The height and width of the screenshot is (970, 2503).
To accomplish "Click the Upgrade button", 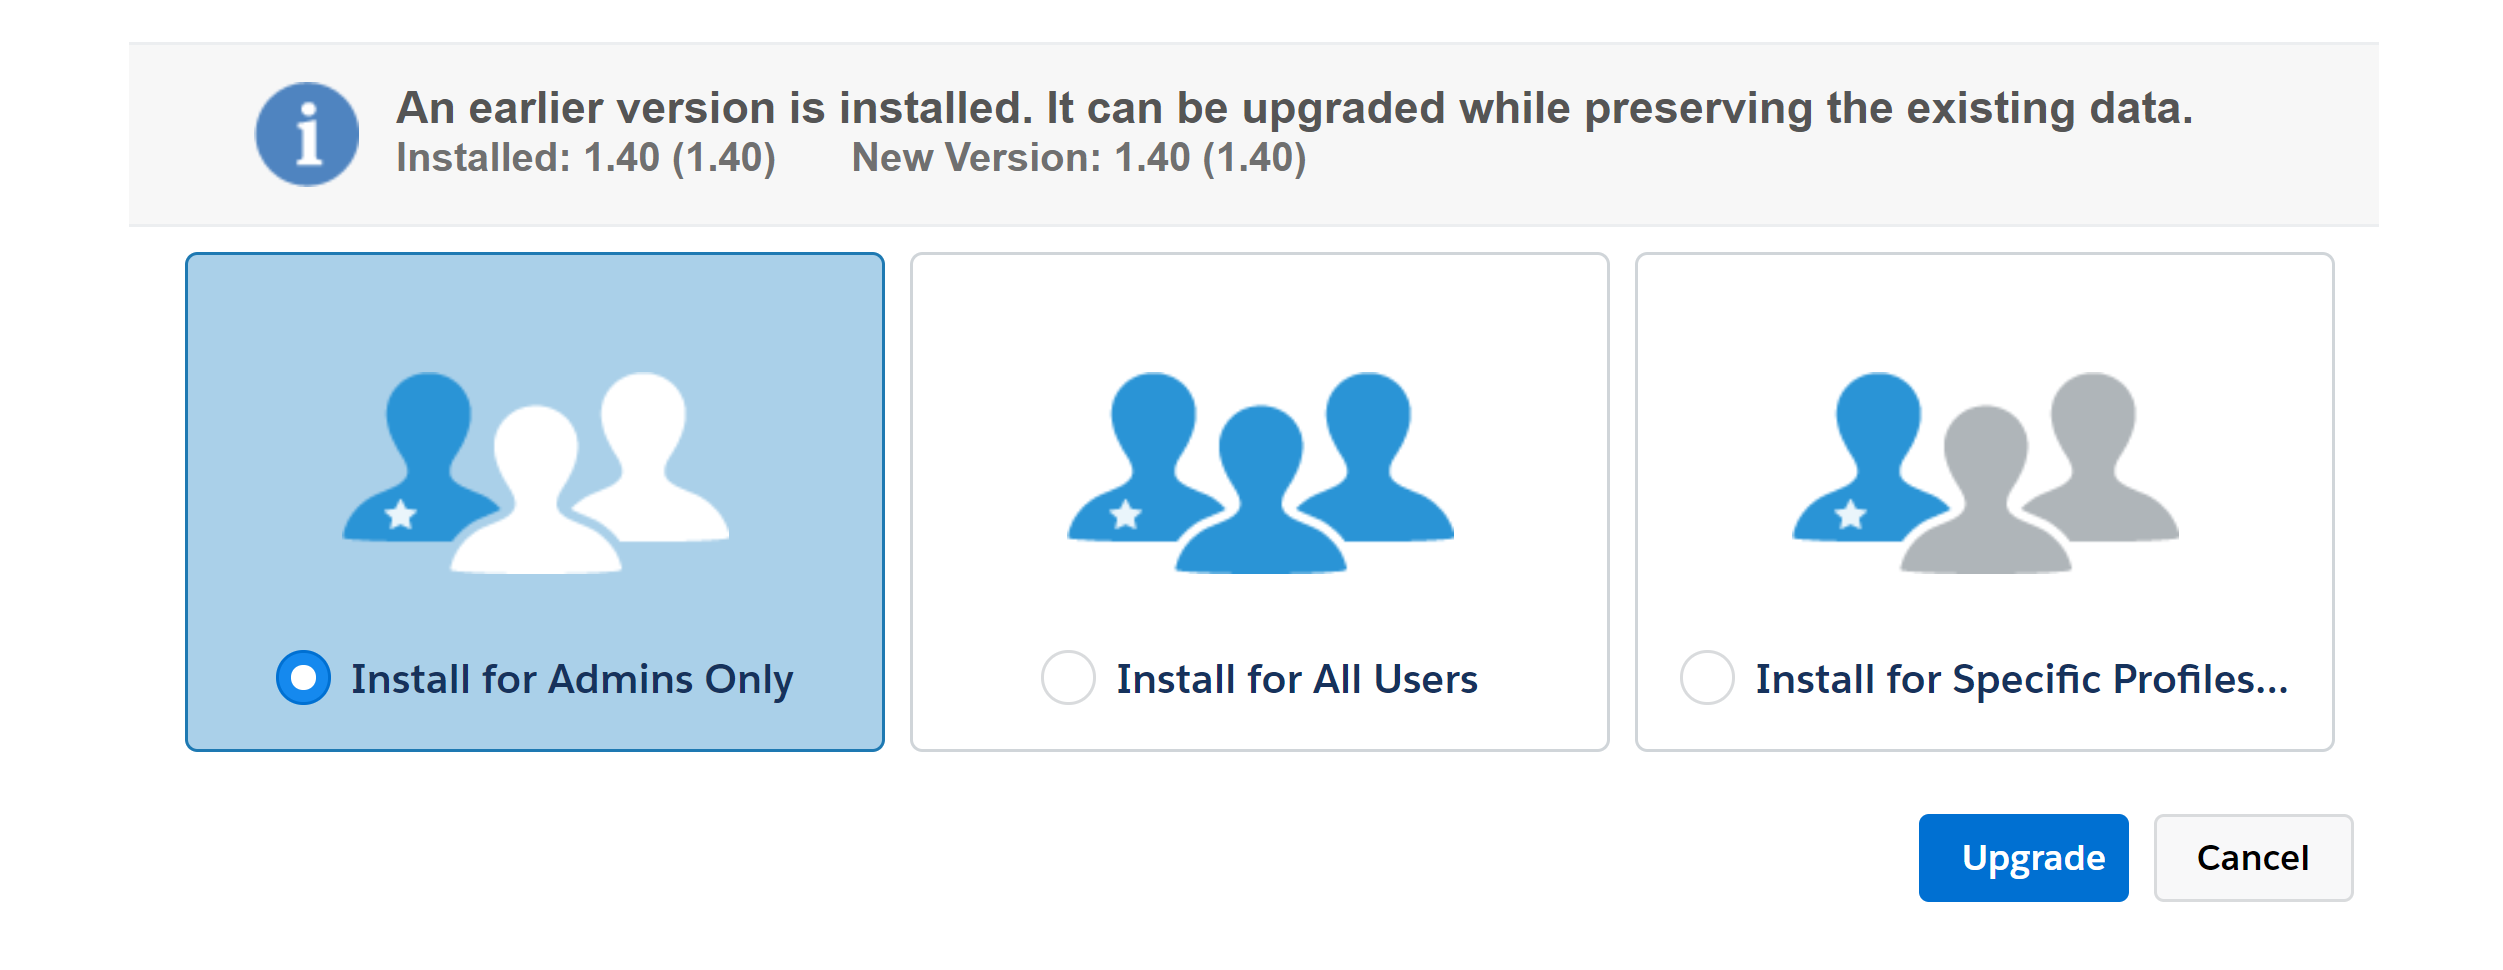I will click(2023, 858).
